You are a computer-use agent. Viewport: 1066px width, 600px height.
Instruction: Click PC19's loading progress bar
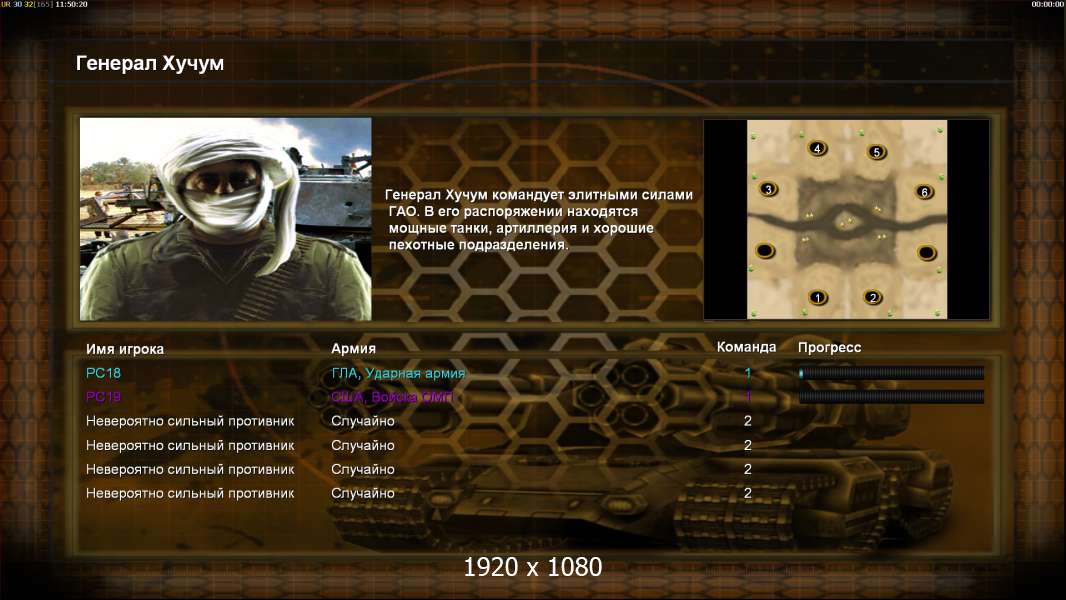click(891, 396)
